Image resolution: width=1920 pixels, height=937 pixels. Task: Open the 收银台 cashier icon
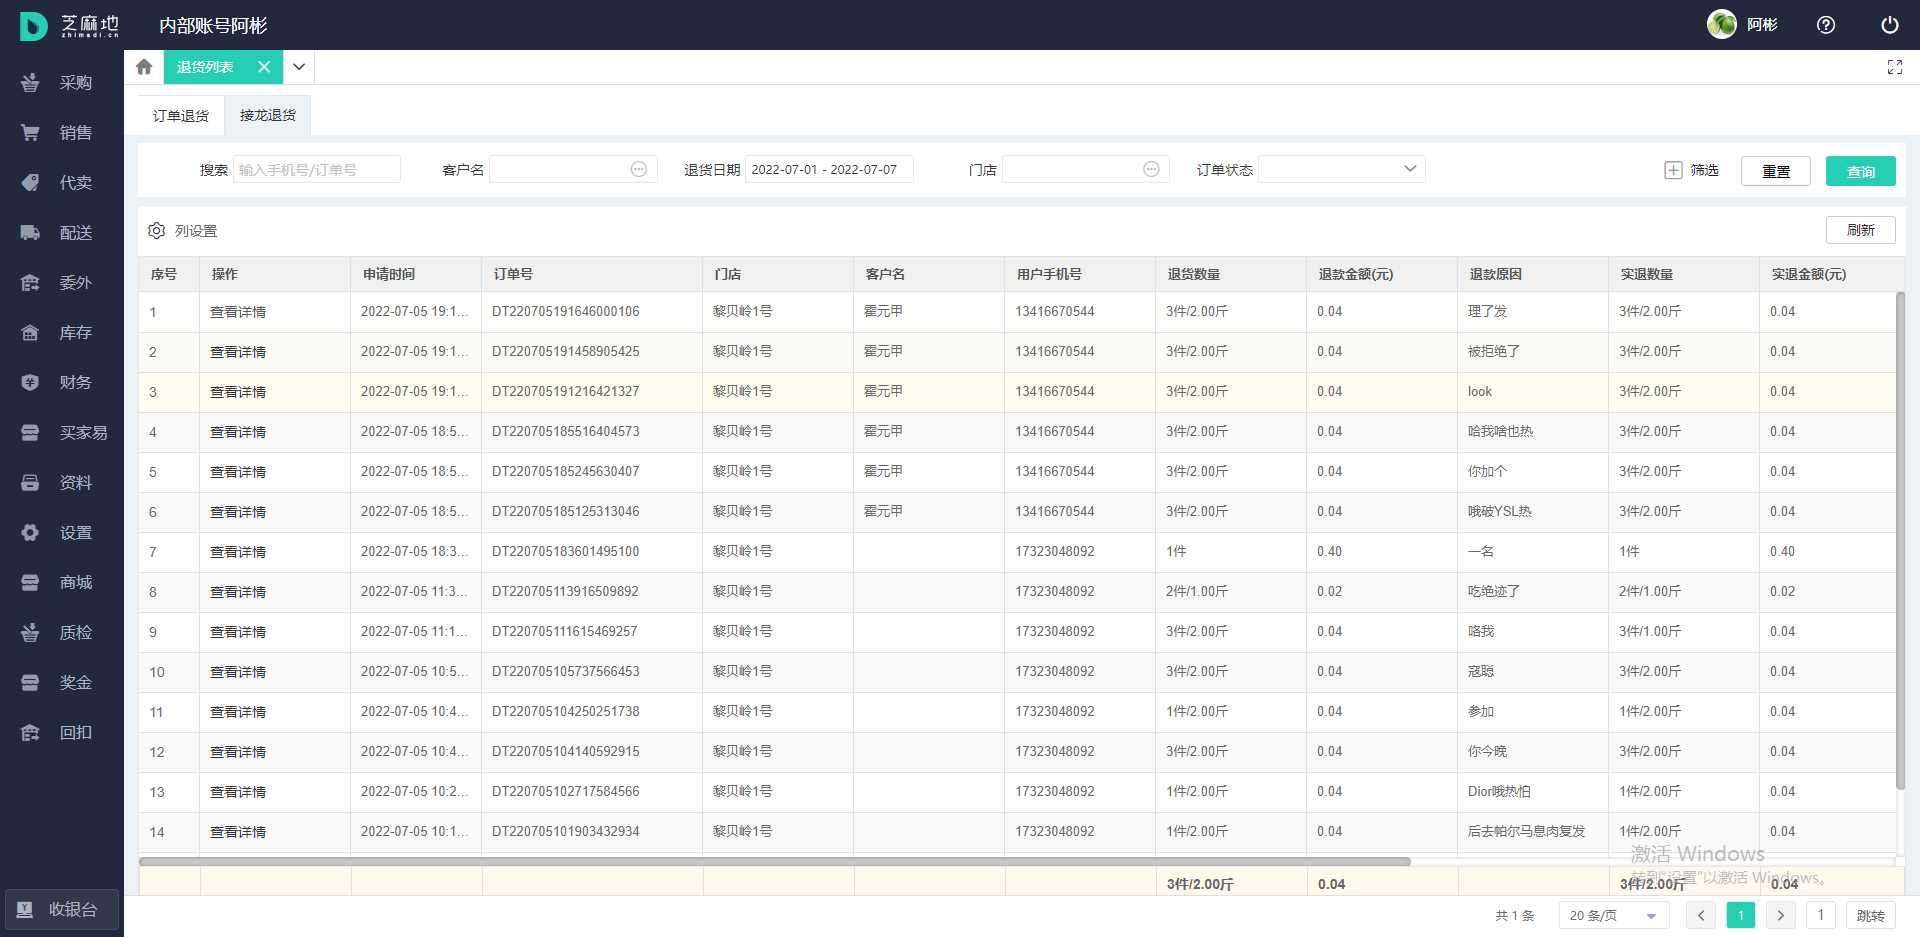(x=24, y=910)
